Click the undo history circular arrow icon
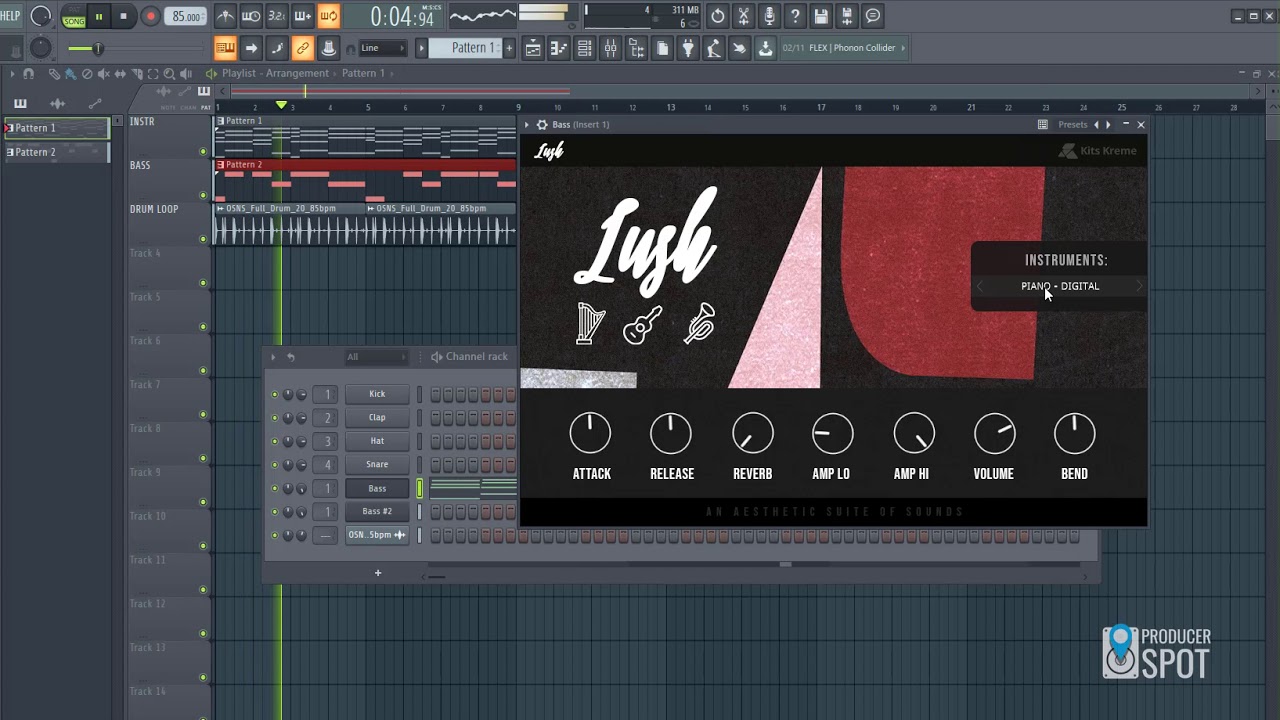 718,16
